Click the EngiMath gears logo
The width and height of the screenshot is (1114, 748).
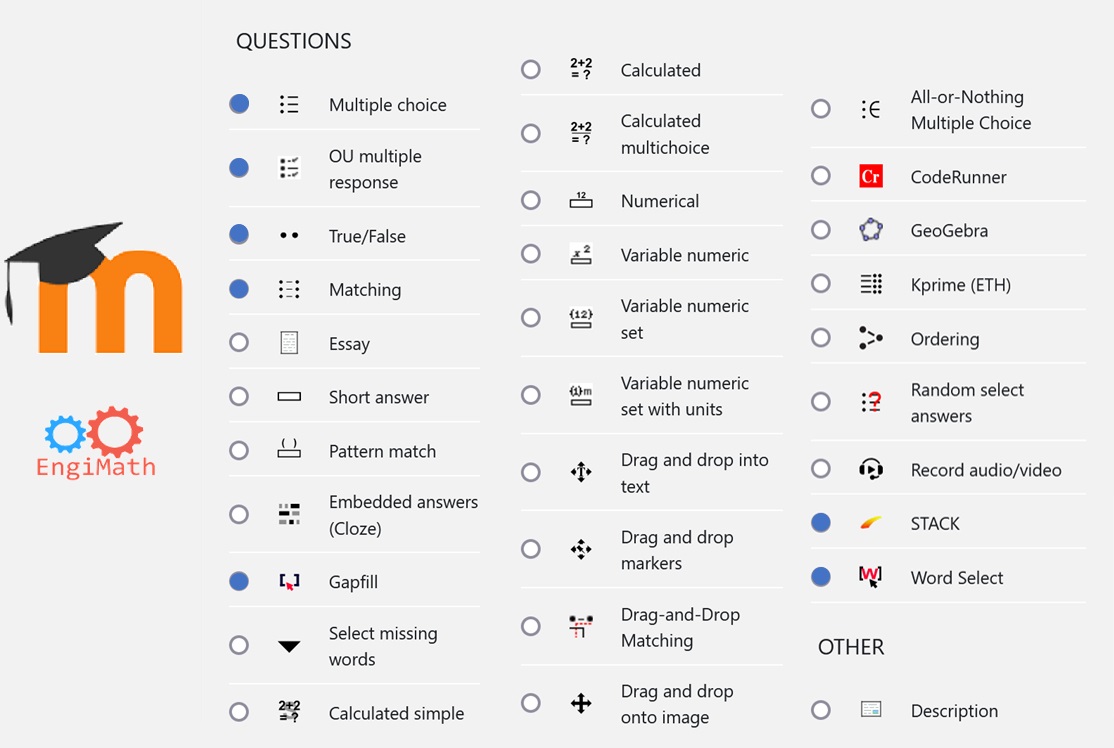click(95, 441)
